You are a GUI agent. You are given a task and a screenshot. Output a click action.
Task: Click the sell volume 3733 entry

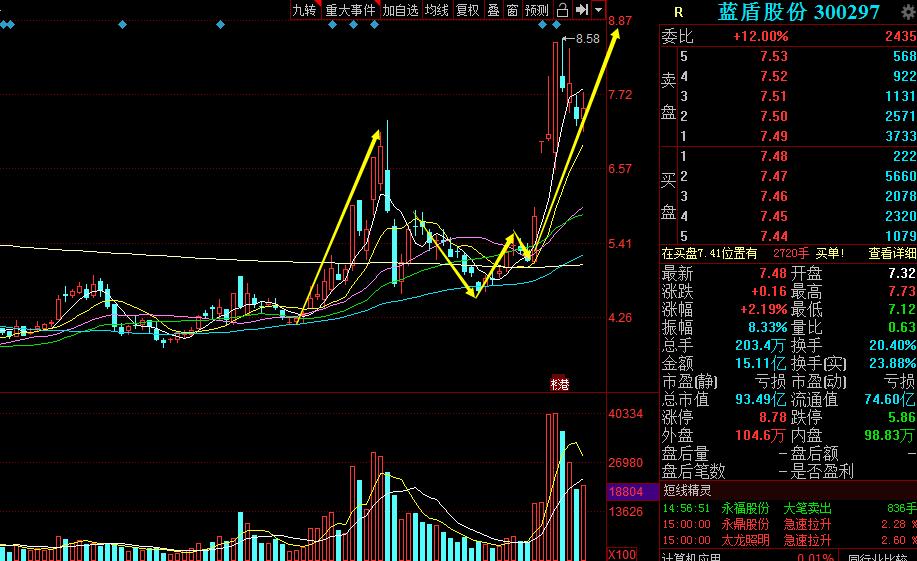900,136
